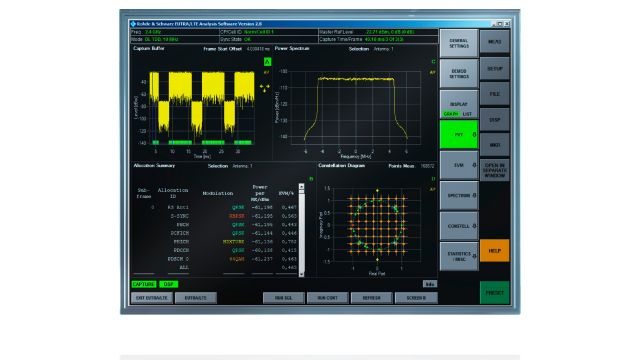This screenshot has width=640, height=360.
Task: Select the green PWR measurement softkey
Action: [x=459, y=134]
